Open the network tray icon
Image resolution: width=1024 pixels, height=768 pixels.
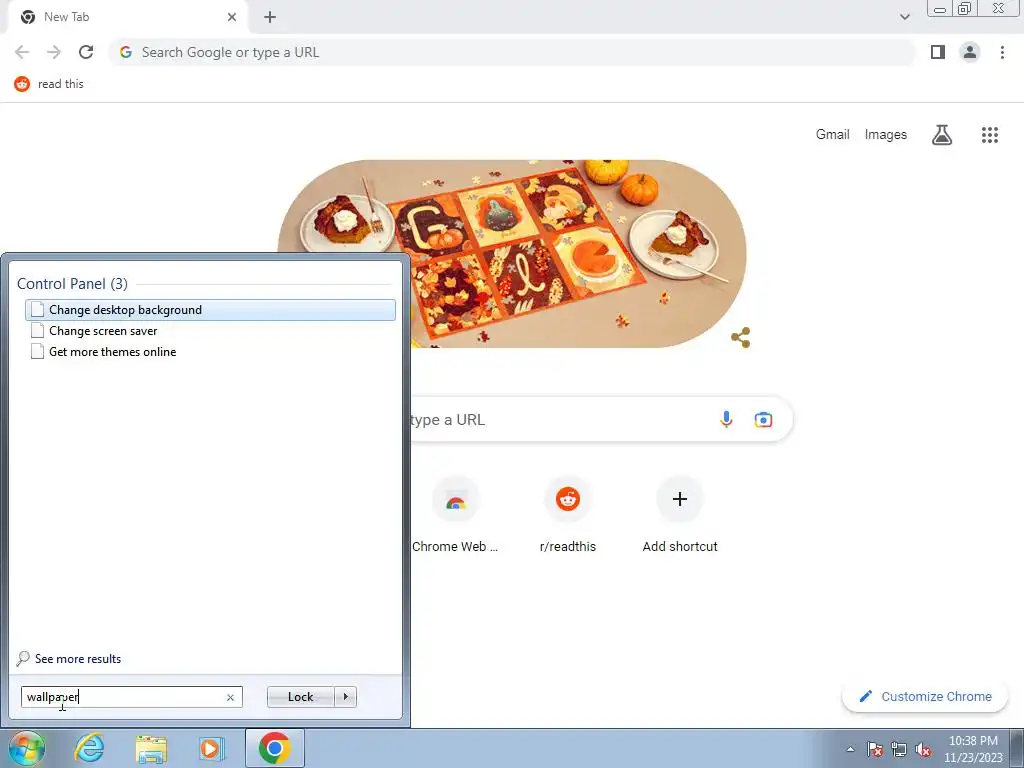(x=899, y=749)
